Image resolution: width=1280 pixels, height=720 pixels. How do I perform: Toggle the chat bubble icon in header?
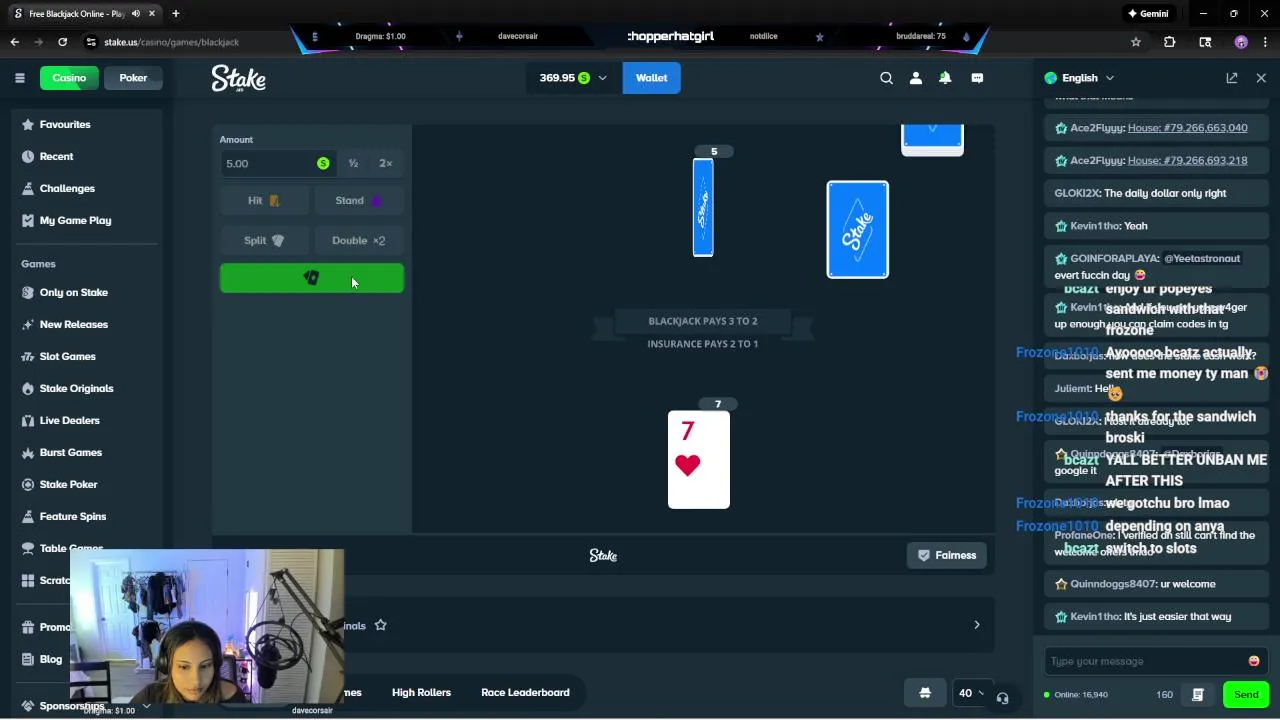pyautogui.click(x=977, y=78)
